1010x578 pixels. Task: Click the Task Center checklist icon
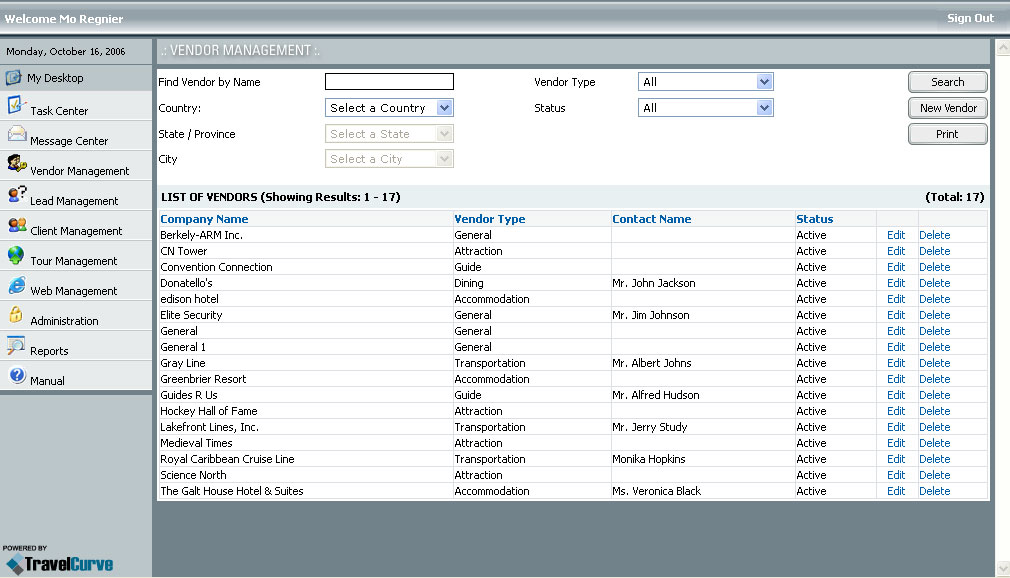tap(16, 104)
